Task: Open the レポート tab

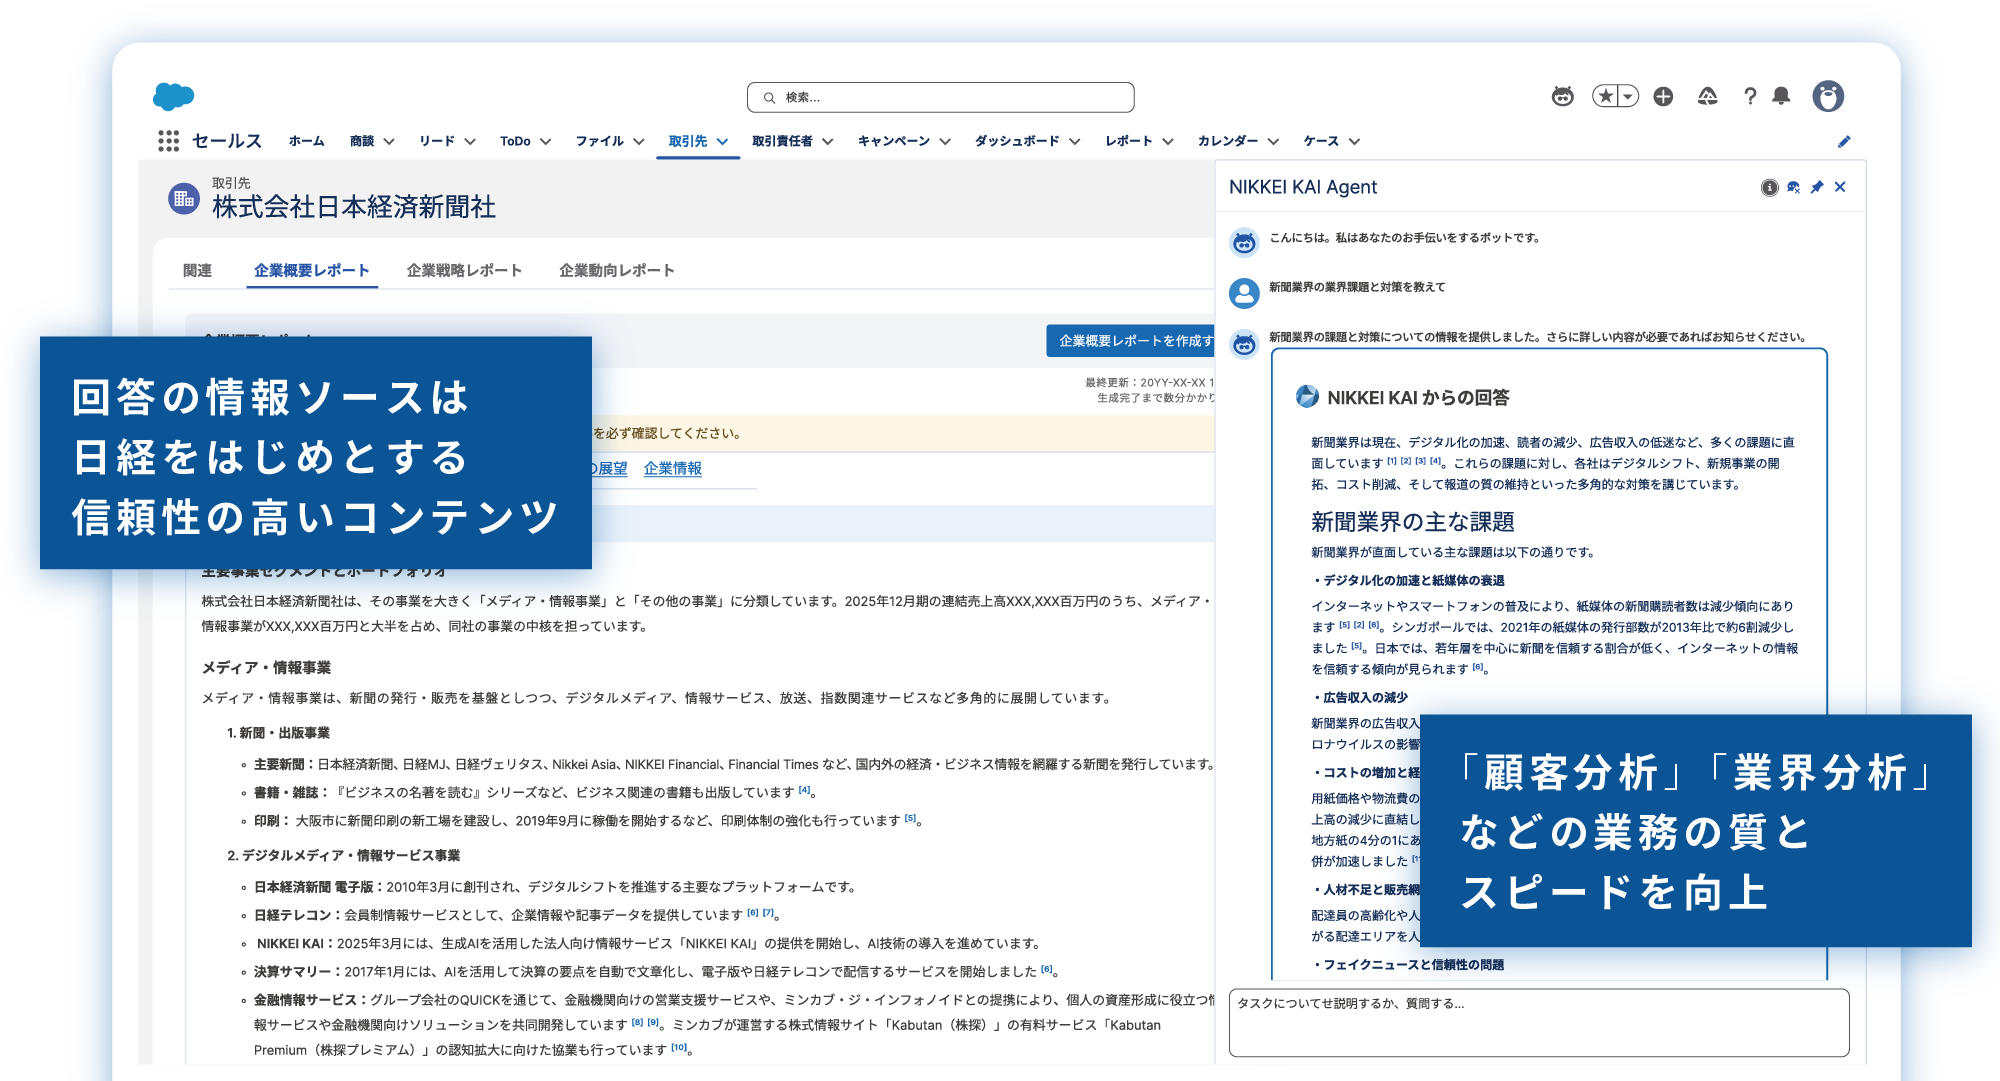Action: [x=1129, y=141]
